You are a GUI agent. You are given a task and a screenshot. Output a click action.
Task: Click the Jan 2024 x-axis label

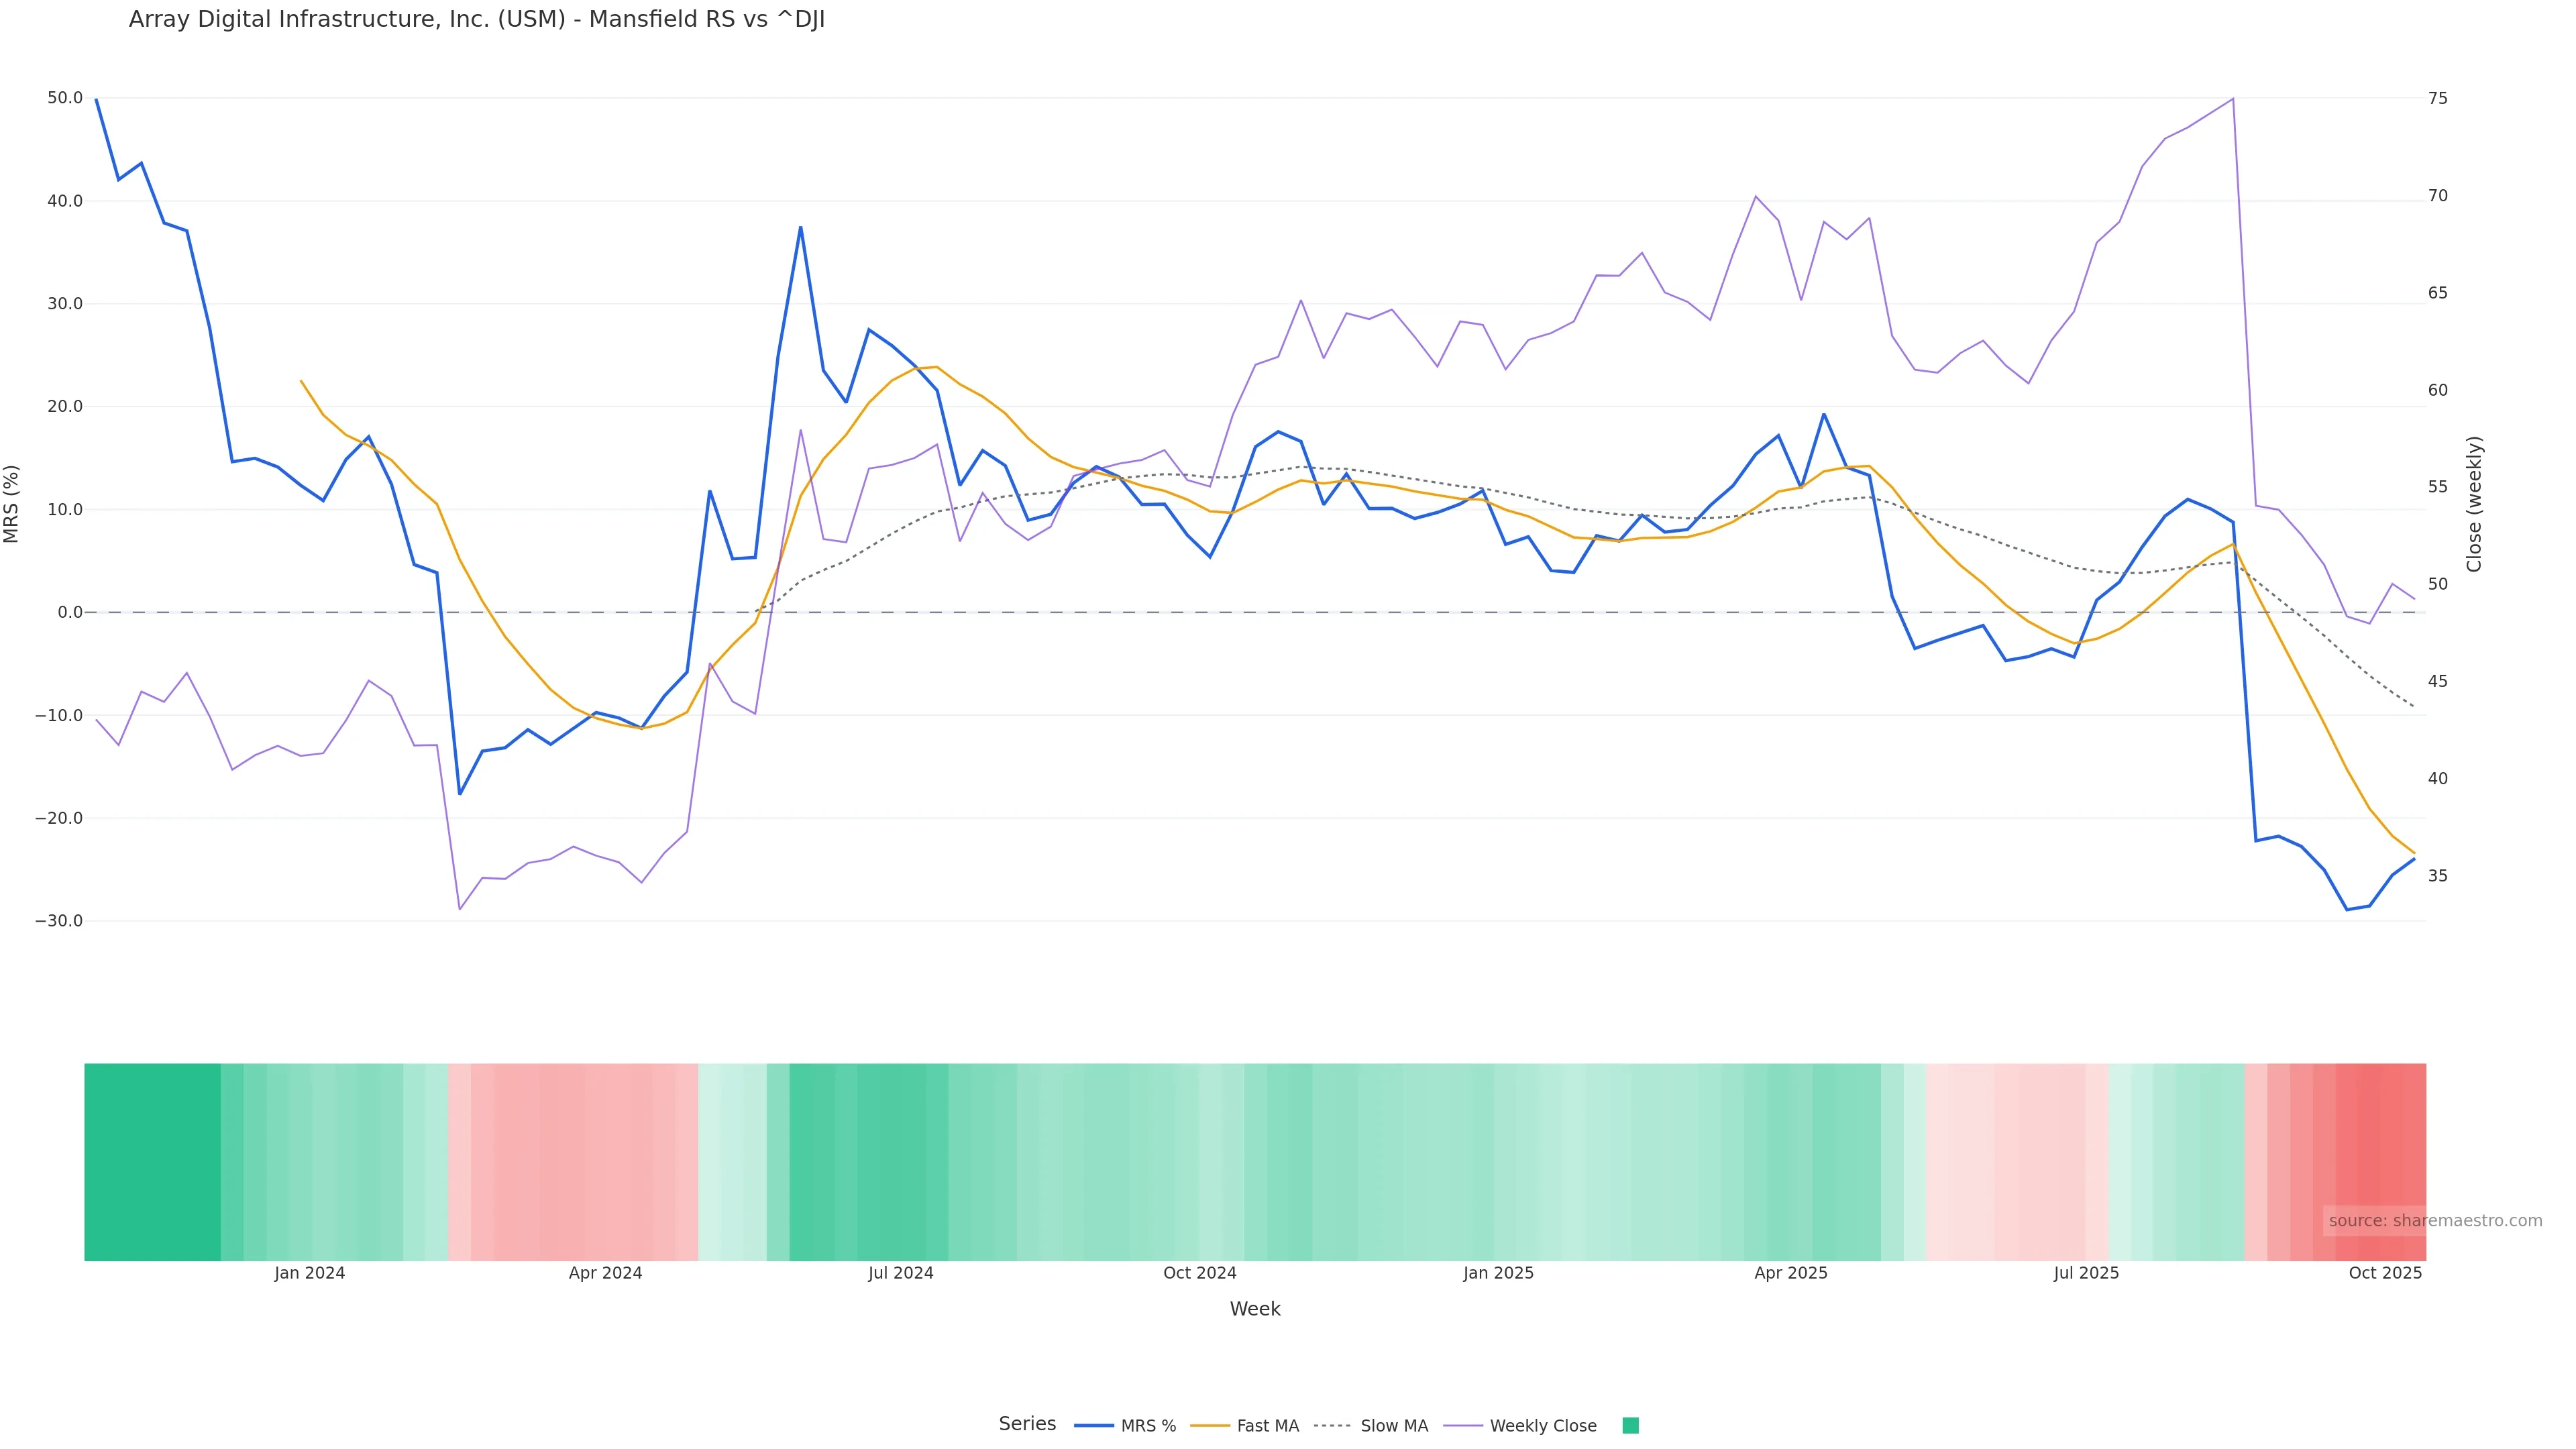(309, 1273)
